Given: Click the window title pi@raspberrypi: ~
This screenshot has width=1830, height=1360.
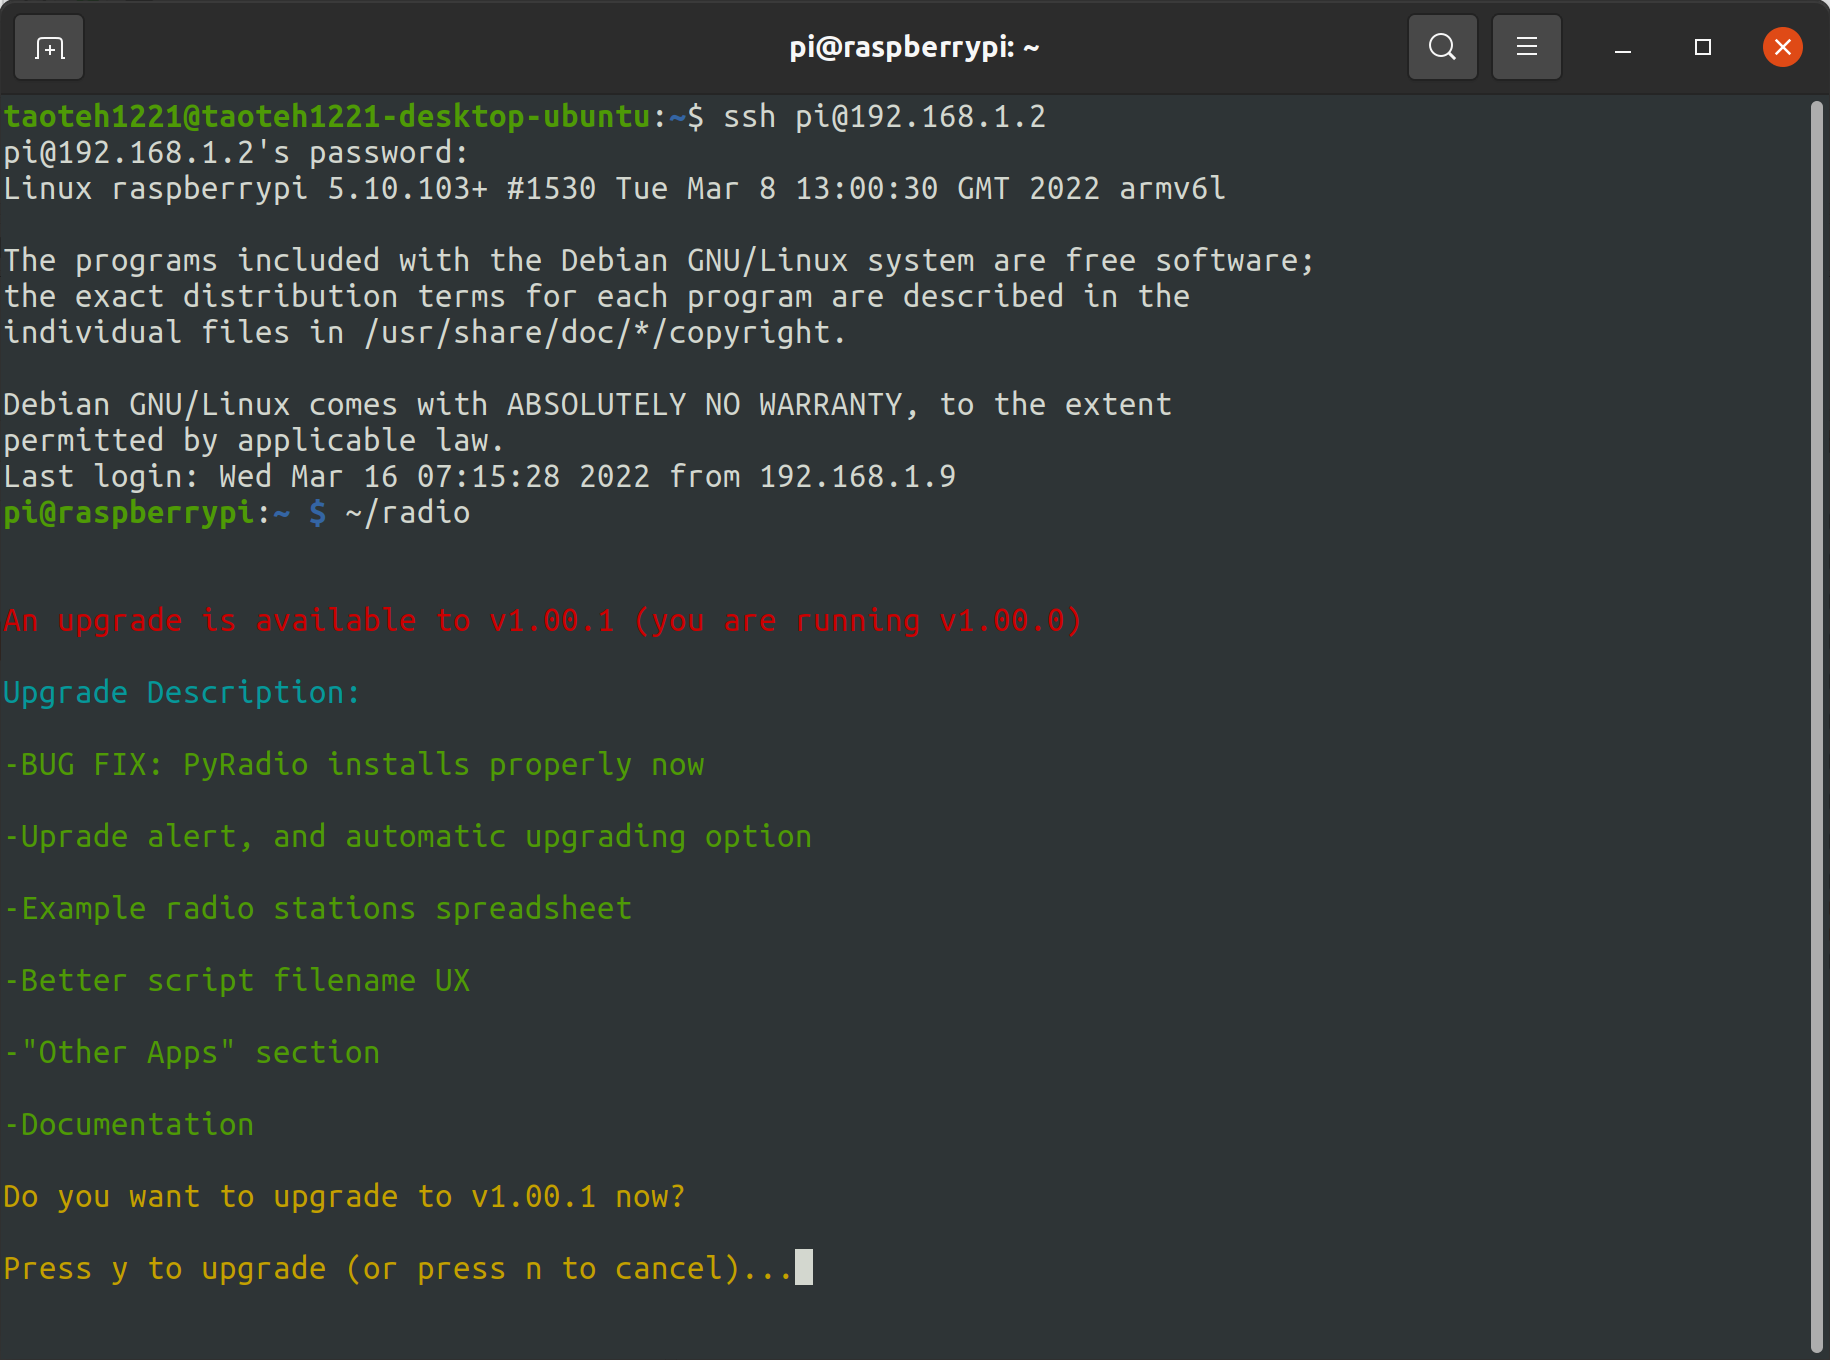Looking at the screenshot, I should pos(914,47).
